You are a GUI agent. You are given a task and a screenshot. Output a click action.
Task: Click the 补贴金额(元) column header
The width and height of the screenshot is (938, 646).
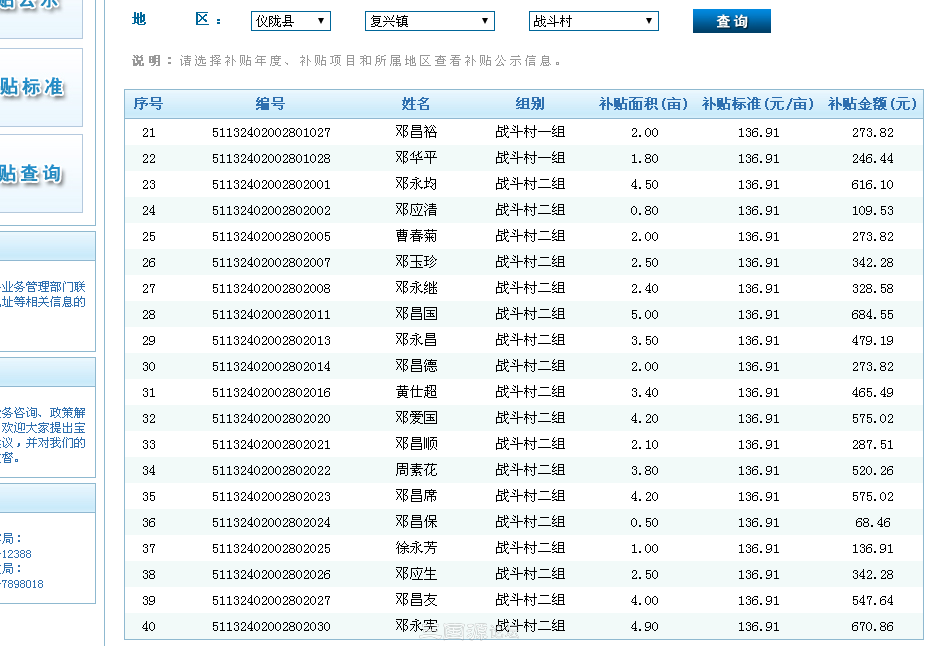(x=872, y=104)
